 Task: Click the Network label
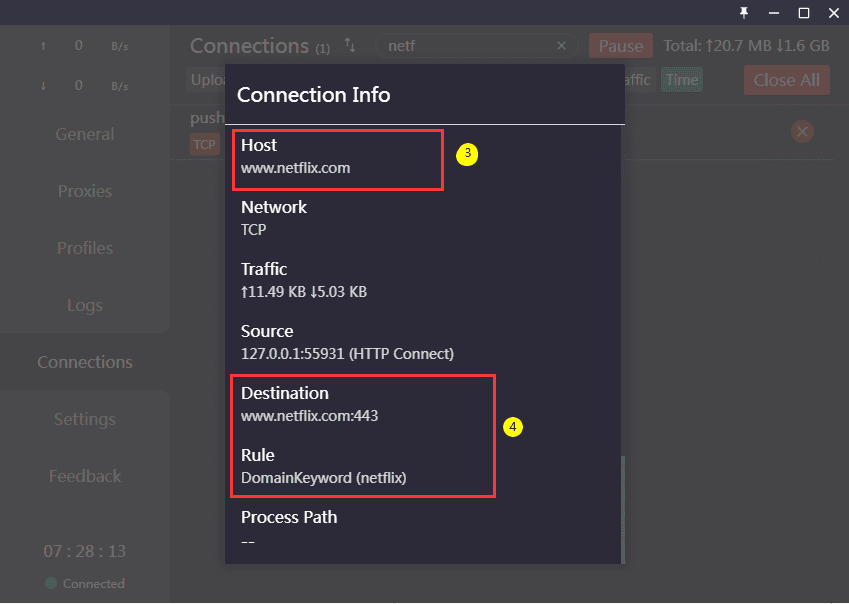pyautogui.click(x=274, y=207)
